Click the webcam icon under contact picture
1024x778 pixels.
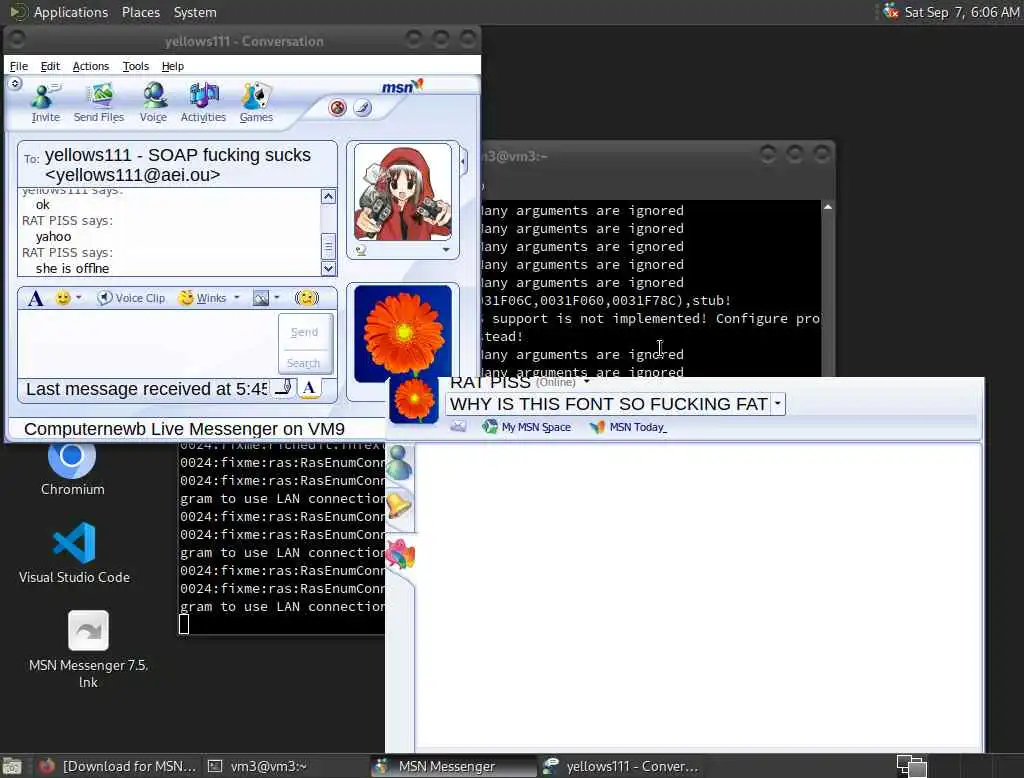360,250
